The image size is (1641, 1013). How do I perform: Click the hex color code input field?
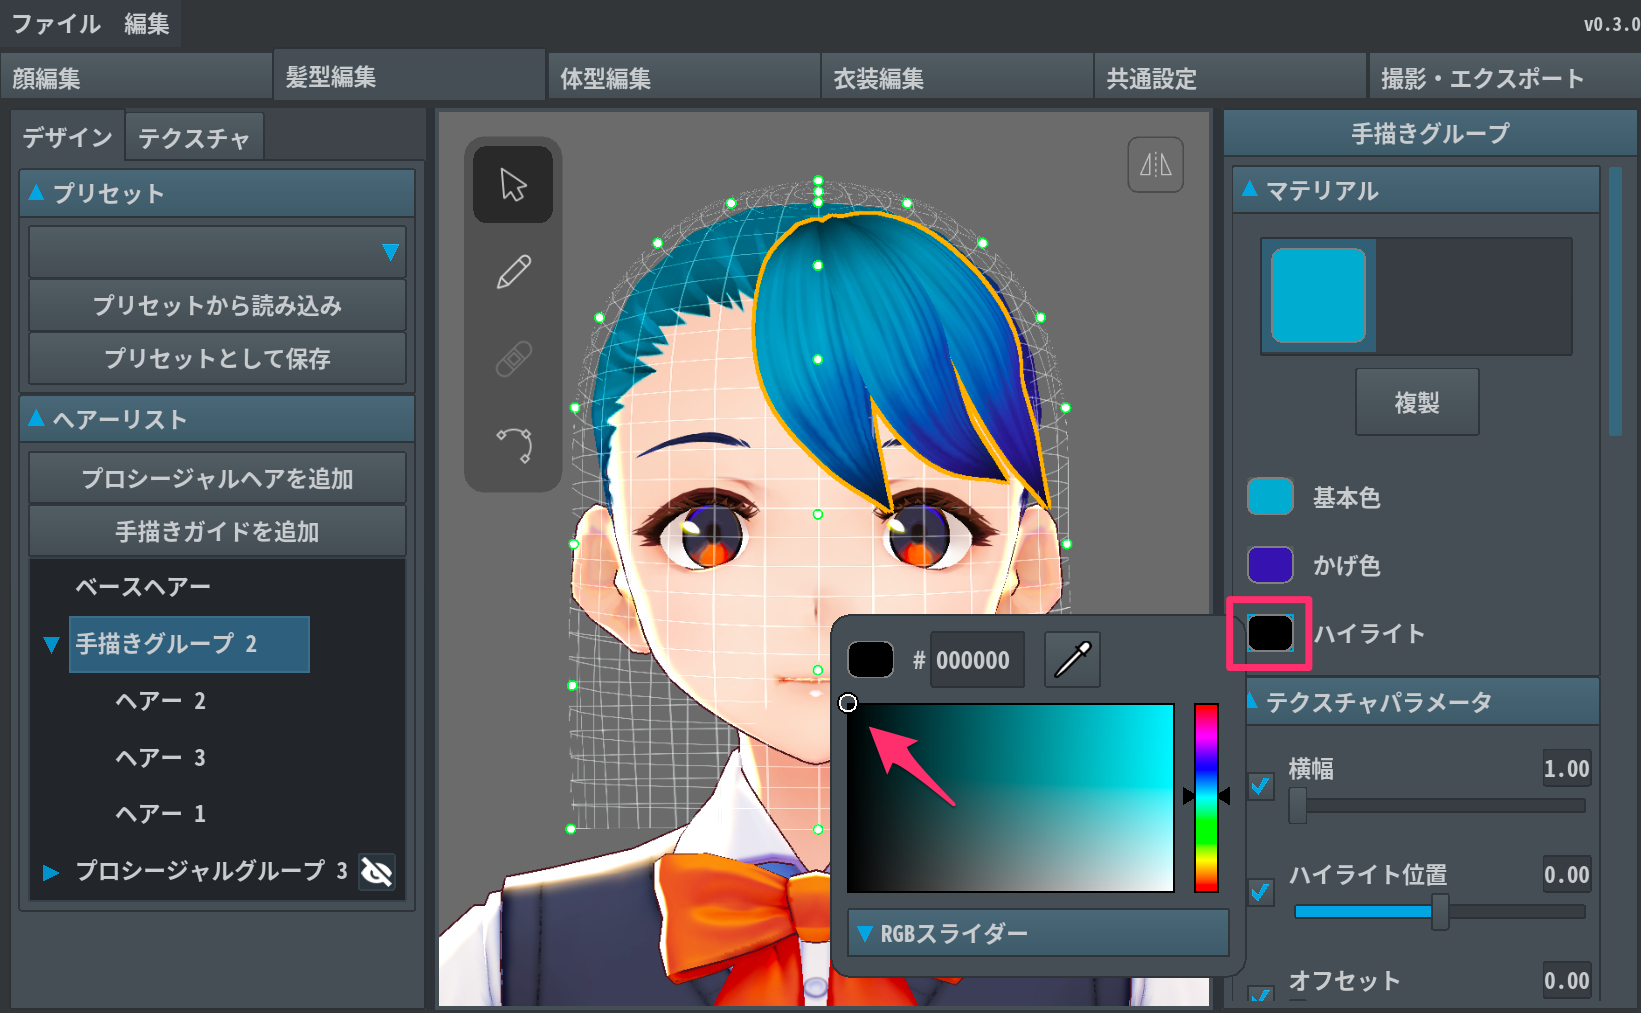tap(977, 660)
